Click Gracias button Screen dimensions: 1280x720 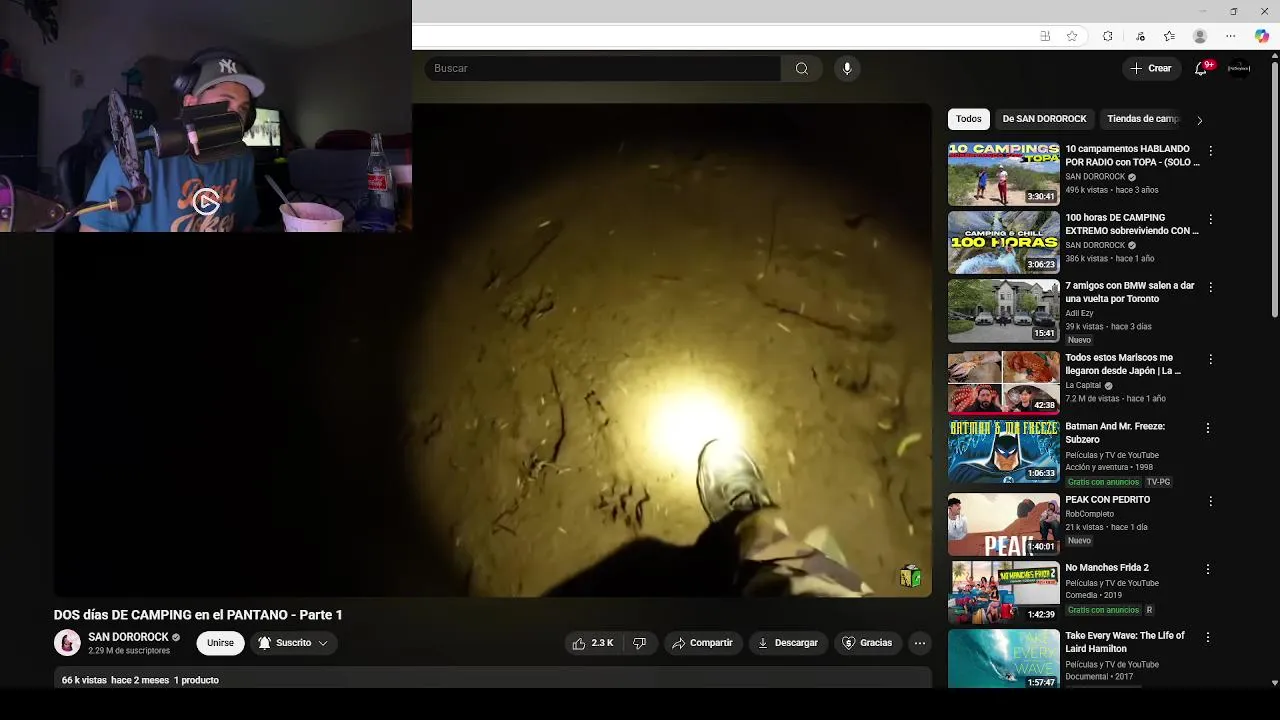pyautogui.click(x=867, y=643)
